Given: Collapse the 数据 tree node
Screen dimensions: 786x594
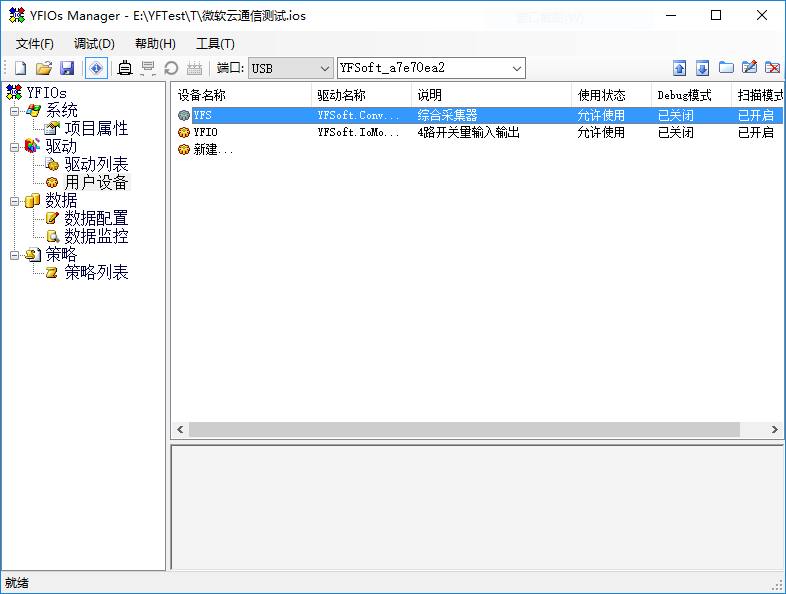Looking at the screenshot, I should point(15,201).
